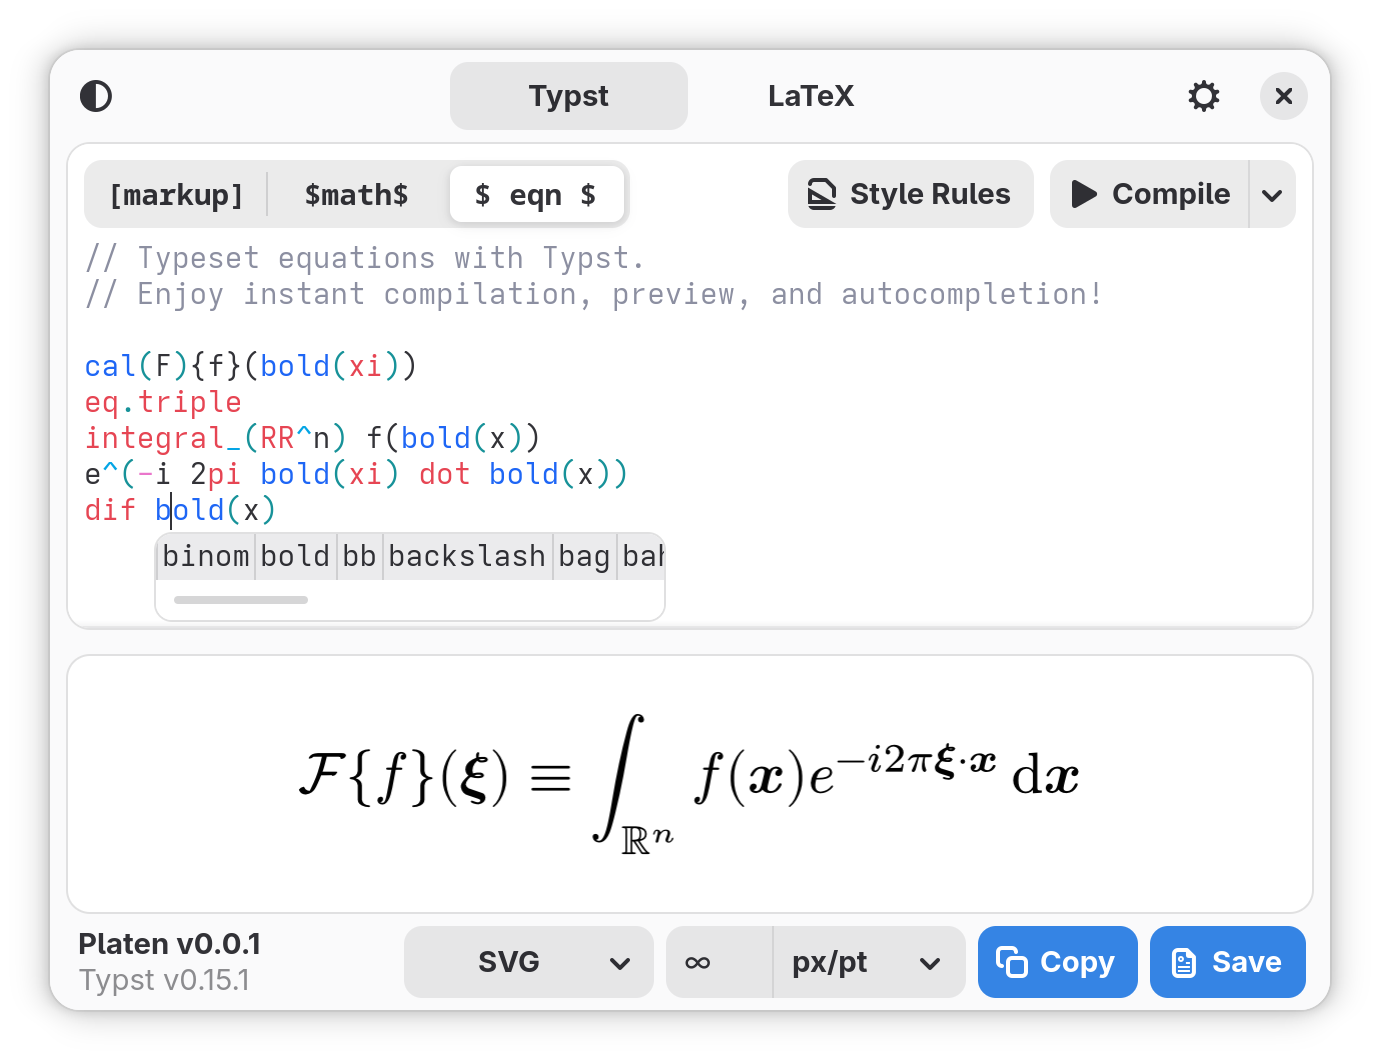The image size is (1380, 1060).
Task: Click 'Platen v0.0.1' label
Action: 170,944
